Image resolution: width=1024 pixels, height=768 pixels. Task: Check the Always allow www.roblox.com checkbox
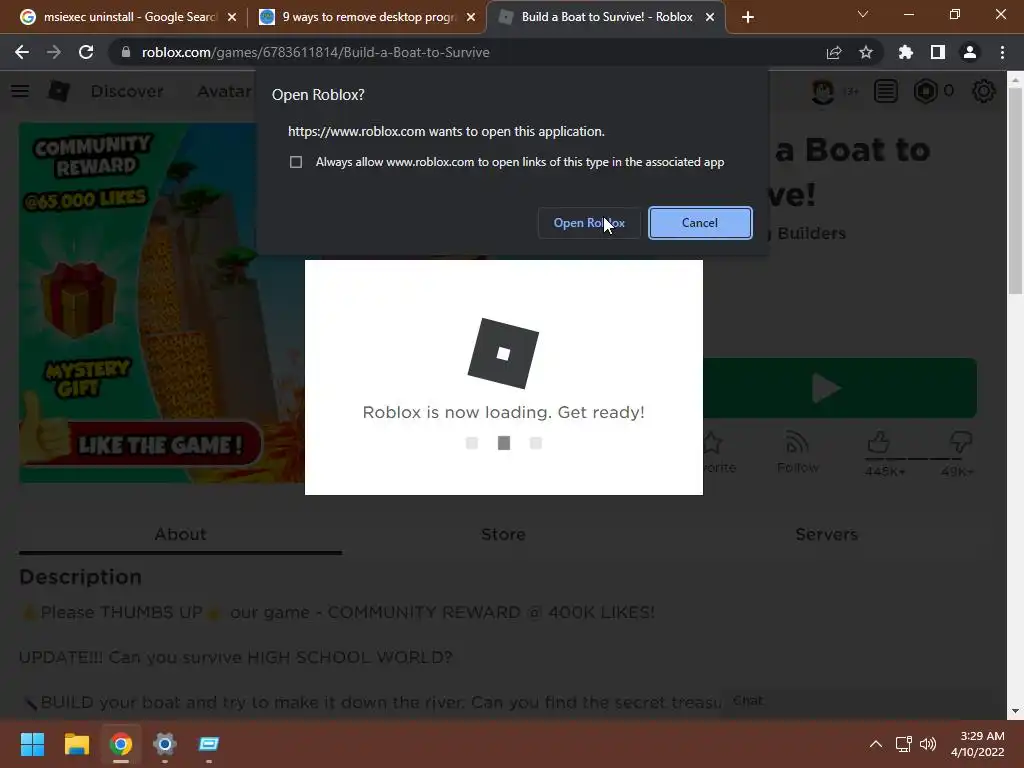pos(296,162)
